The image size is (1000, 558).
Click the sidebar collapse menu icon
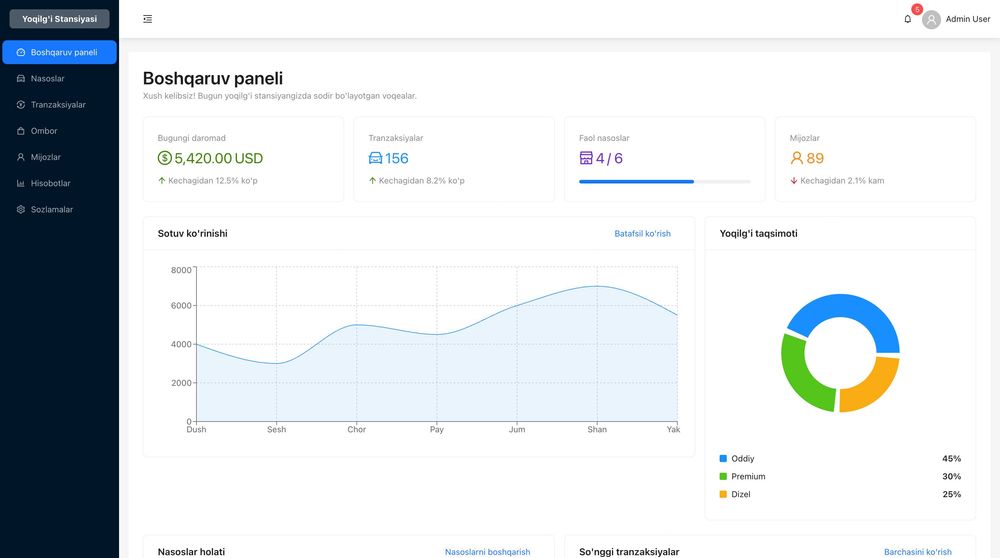[x=148, y=19]
